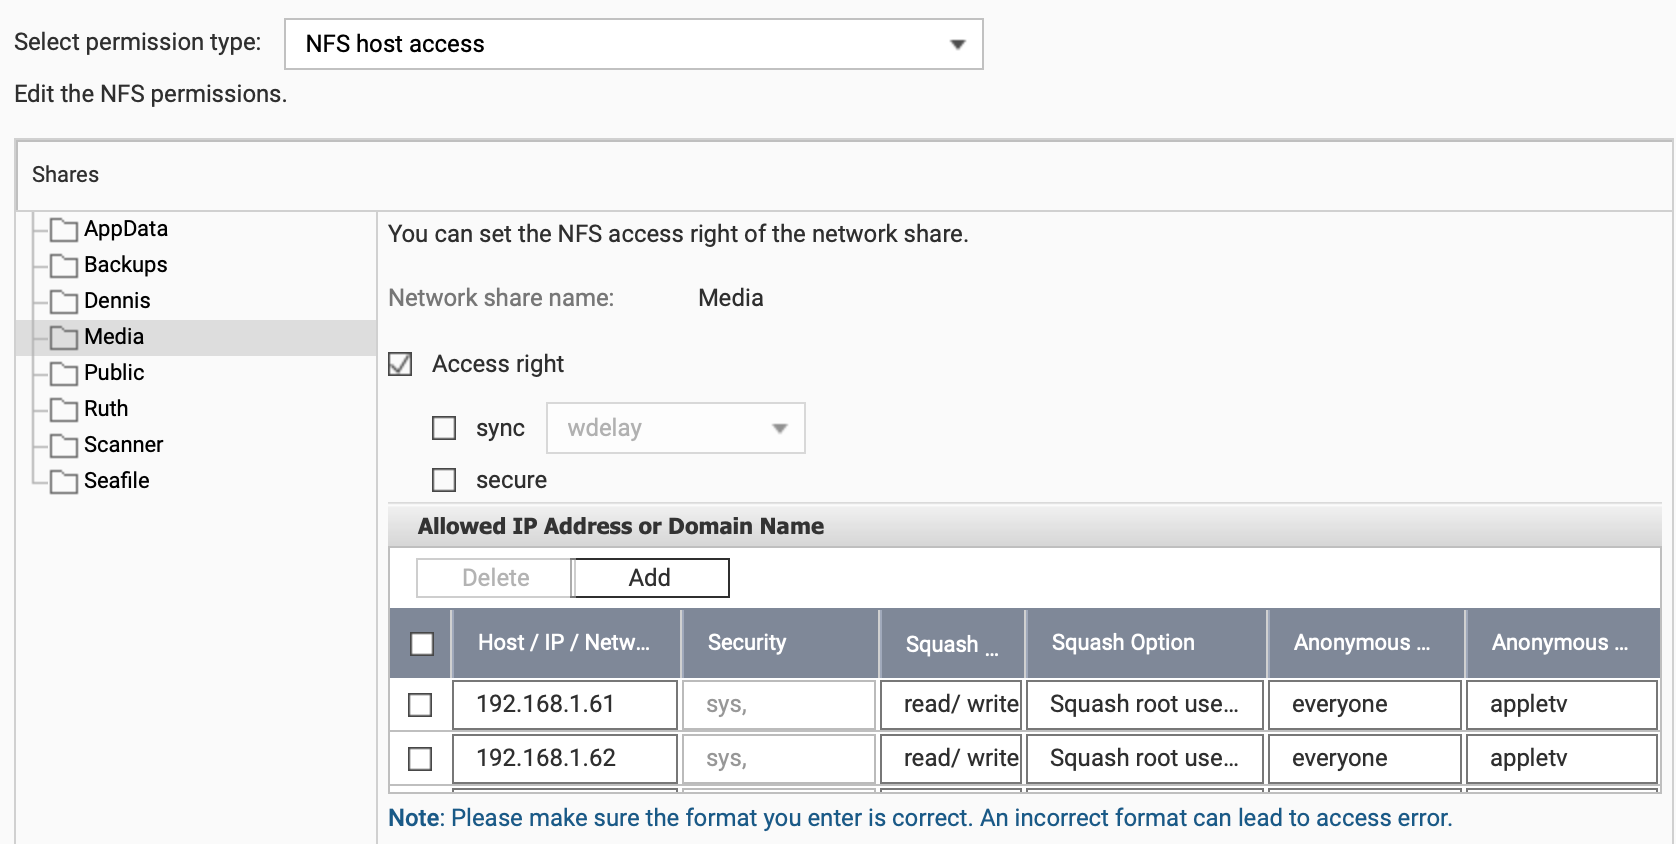This screenshot has width=1676, height=844.
Task: Click the Squash Option column header
Action: (1146, 643)
